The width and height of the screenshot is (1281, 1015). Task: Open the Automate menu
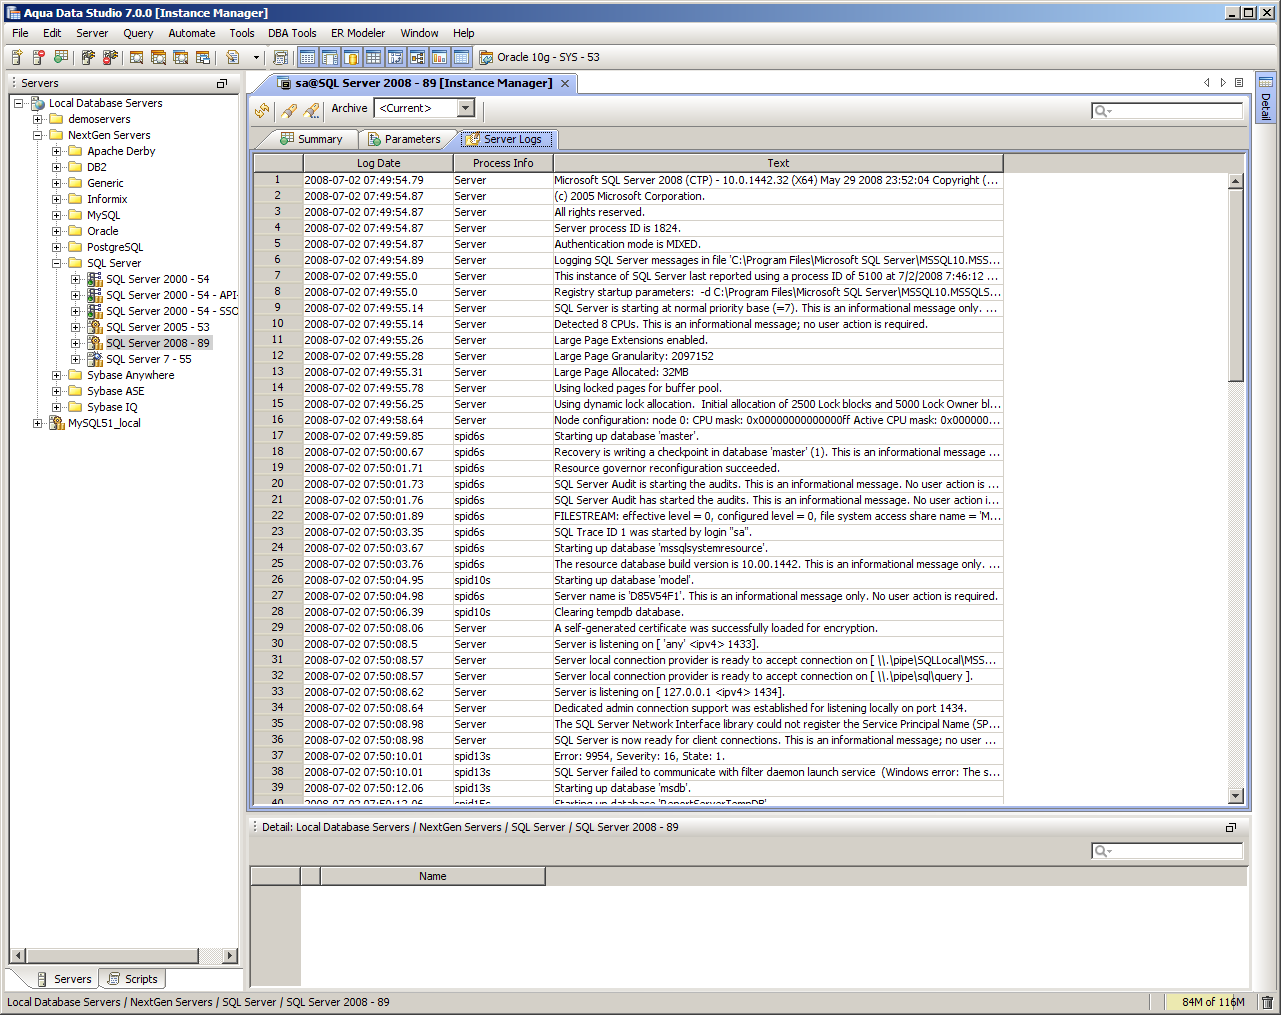point(192,33)
